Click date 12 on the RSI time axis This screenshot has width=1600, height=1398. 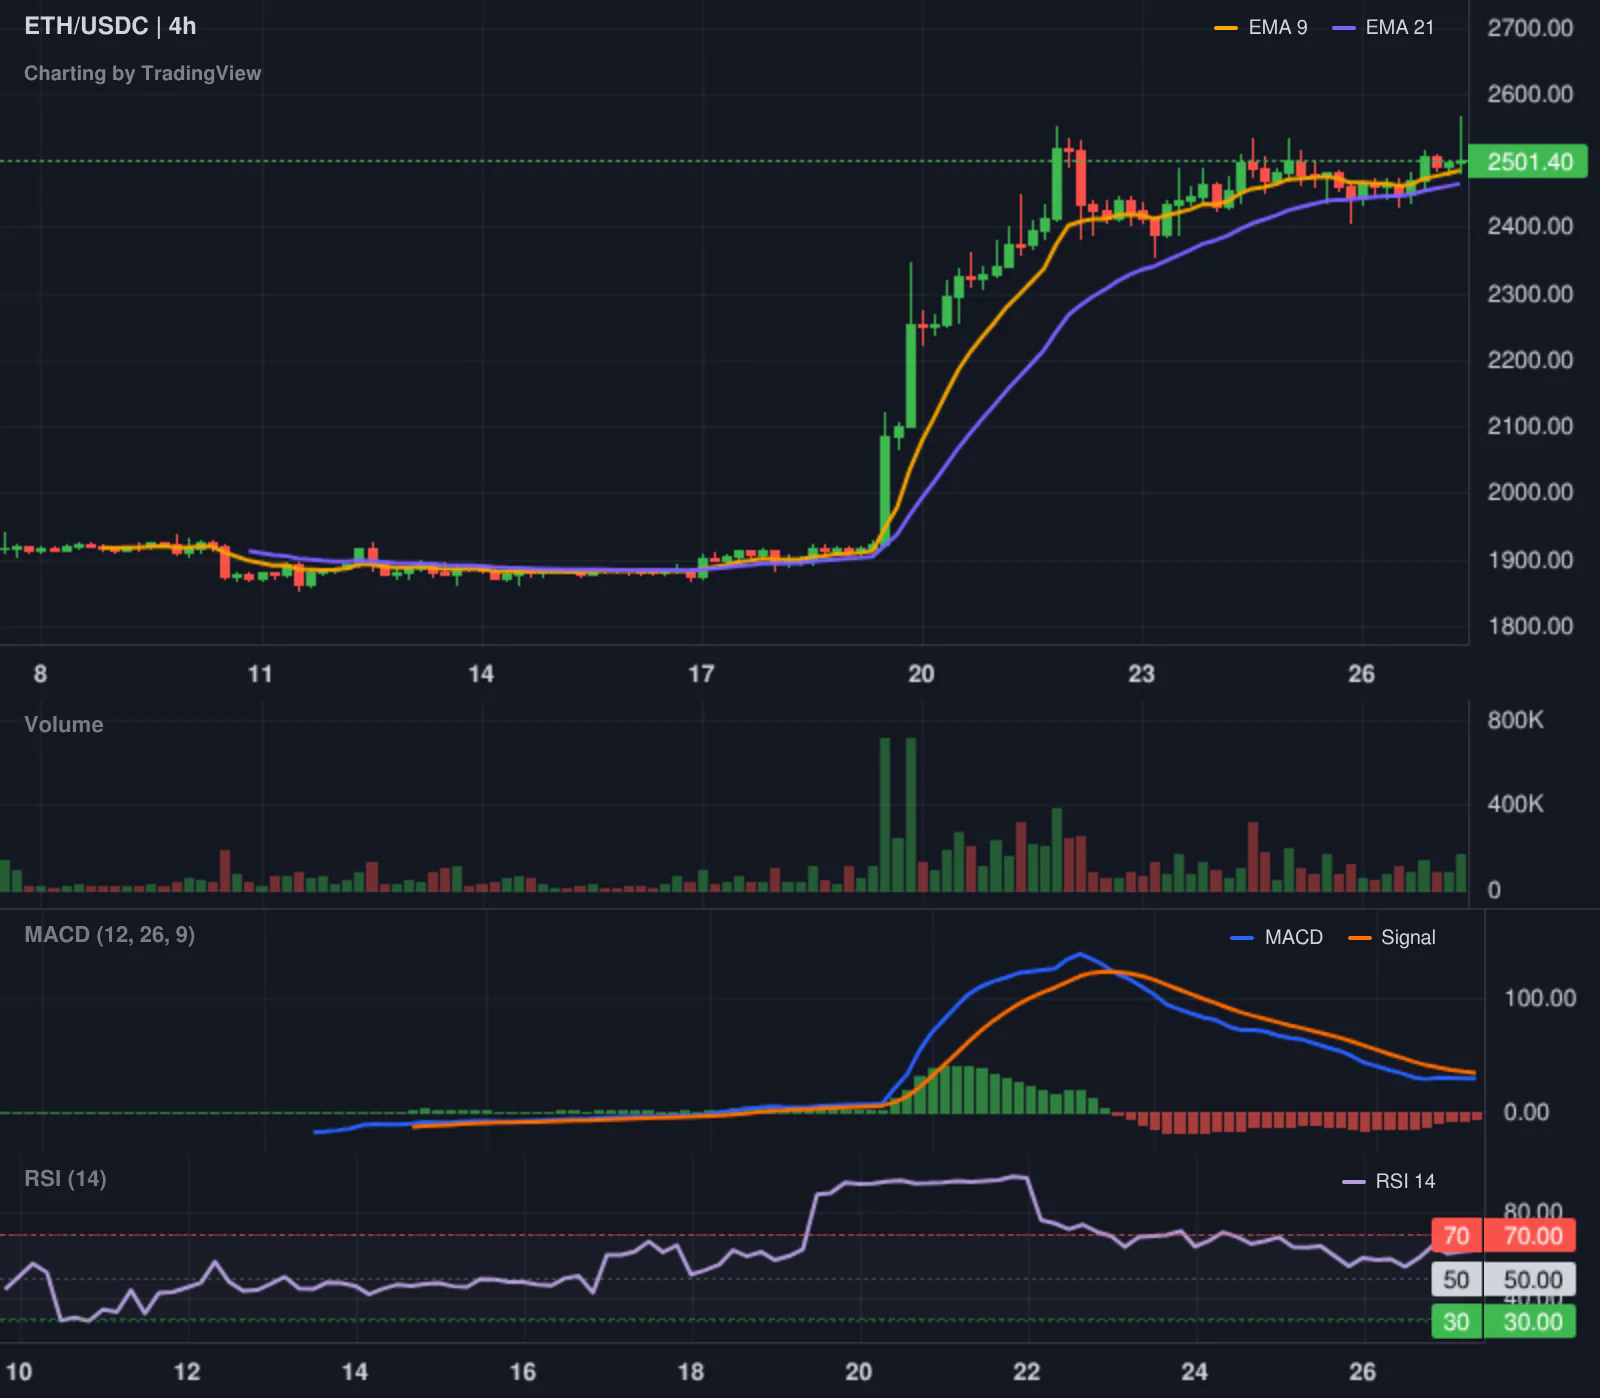[187, 1372]
